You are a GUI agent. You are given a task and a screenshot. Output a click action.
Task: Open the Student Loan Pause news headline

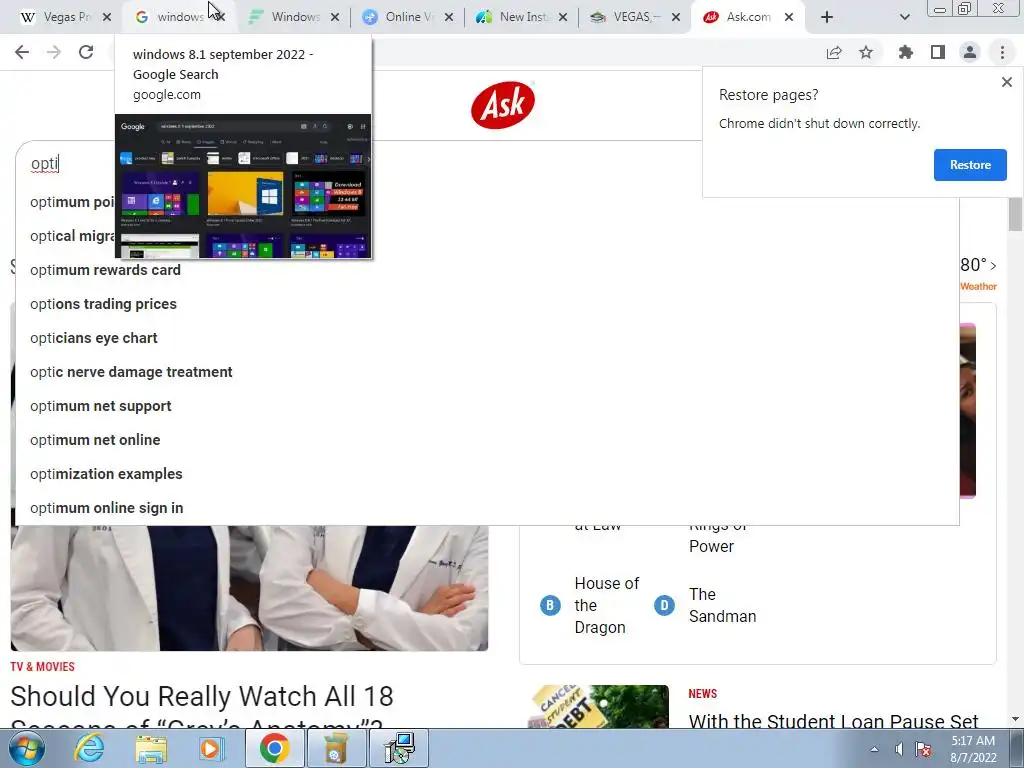tap(833, 721)
